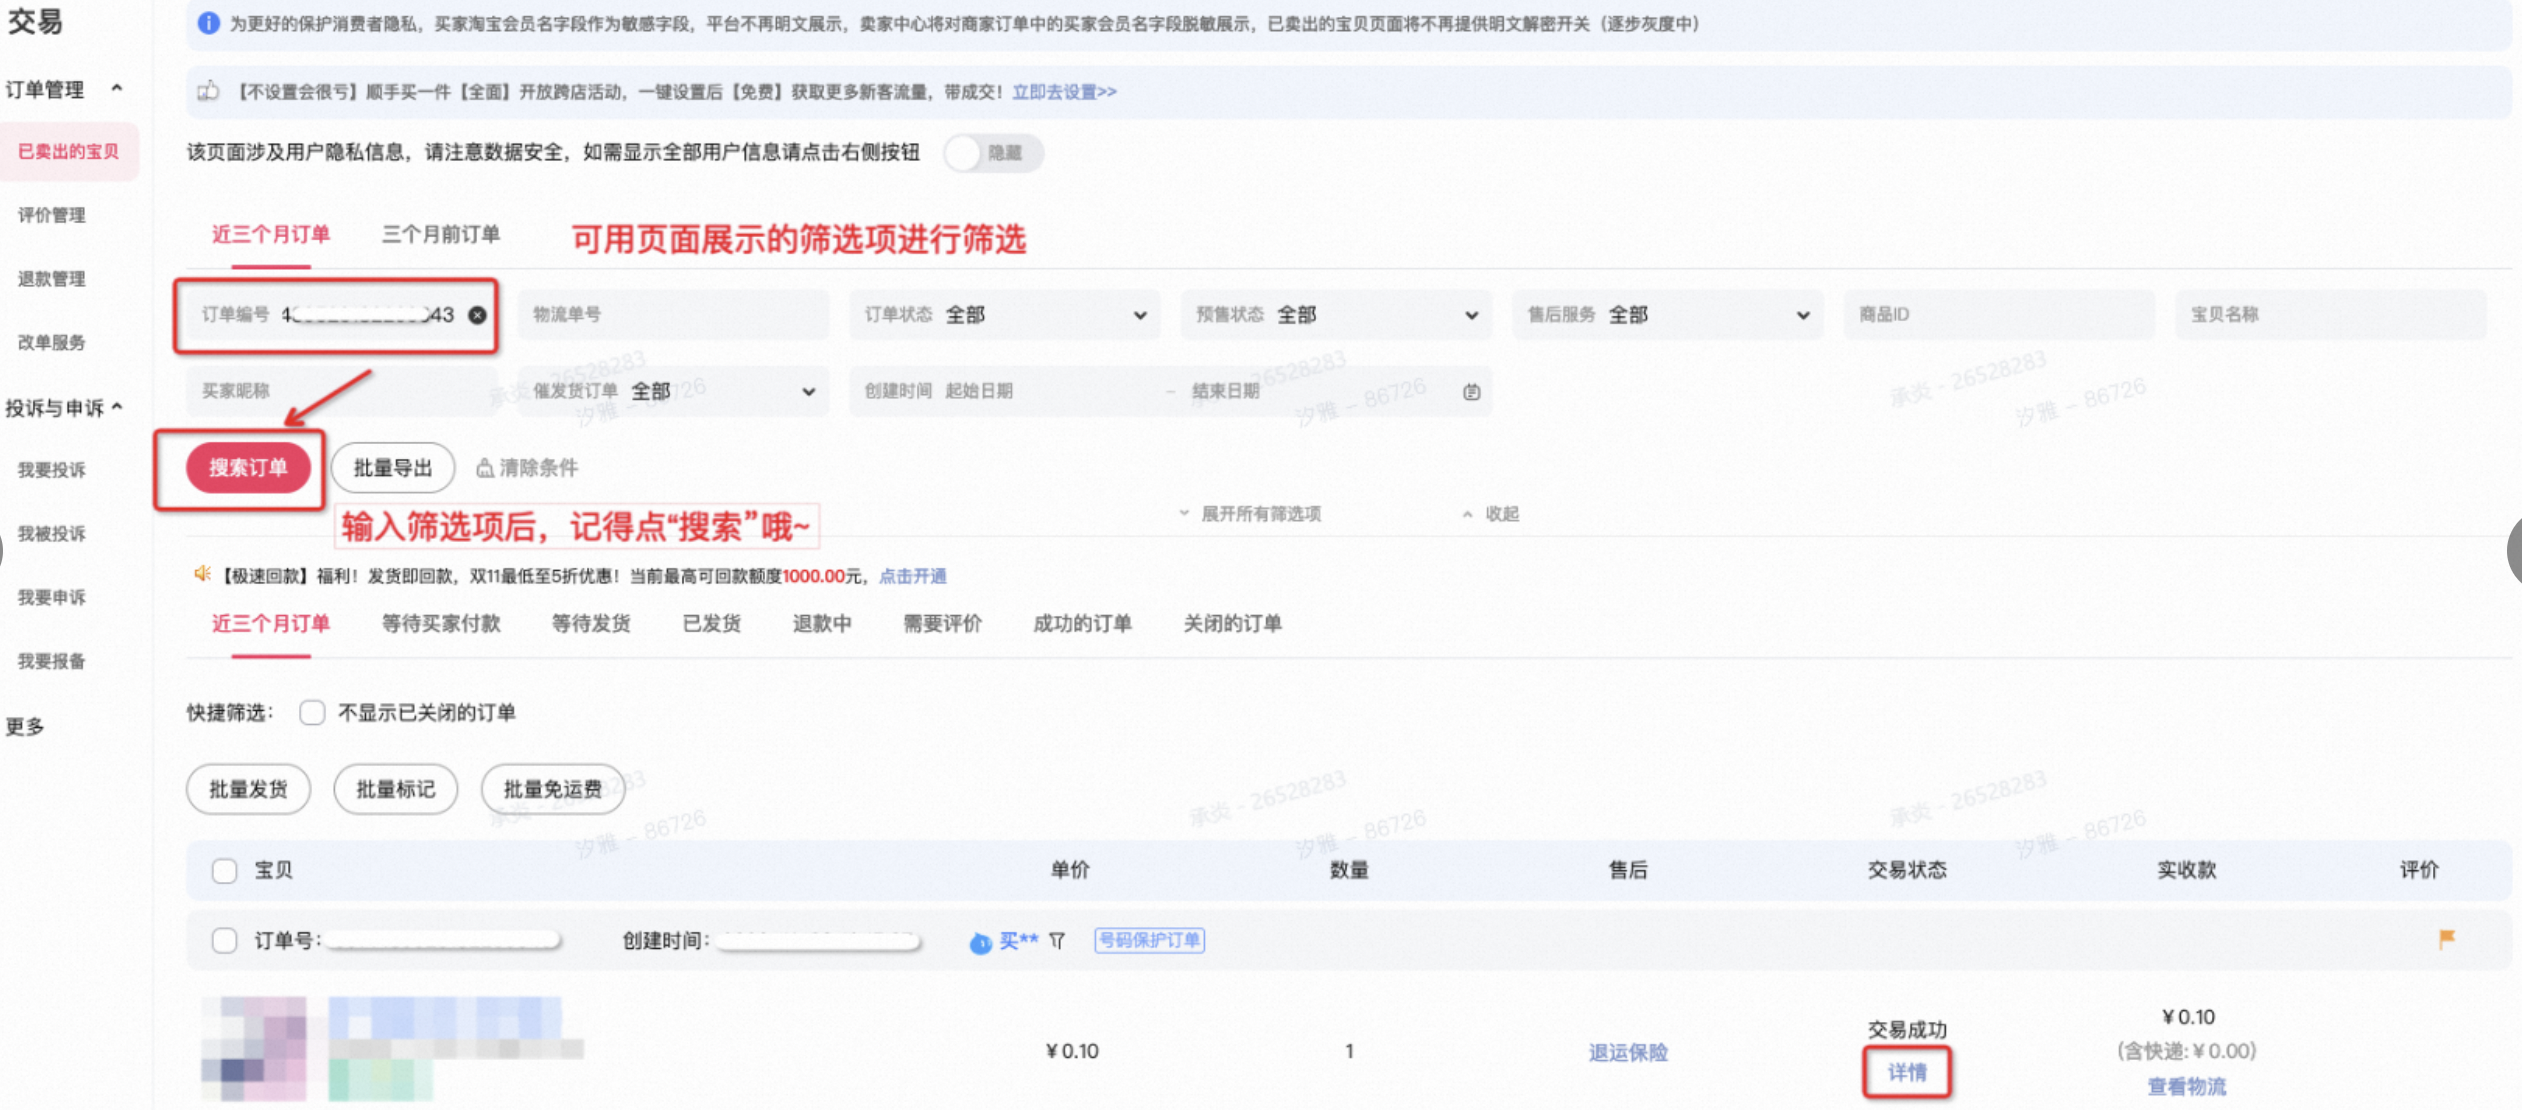The width and height of the screenshot is (2522, 1110).
Task: Open the 查看物流 link
Action: click(x=2186, y=1086)
